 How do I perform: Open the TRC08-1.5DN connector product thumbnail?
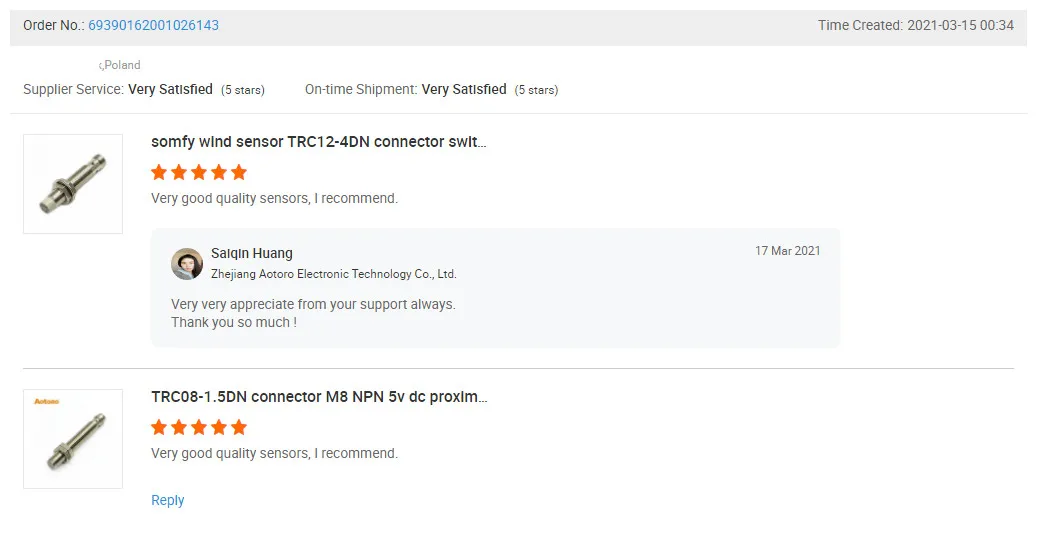(73, 439)
